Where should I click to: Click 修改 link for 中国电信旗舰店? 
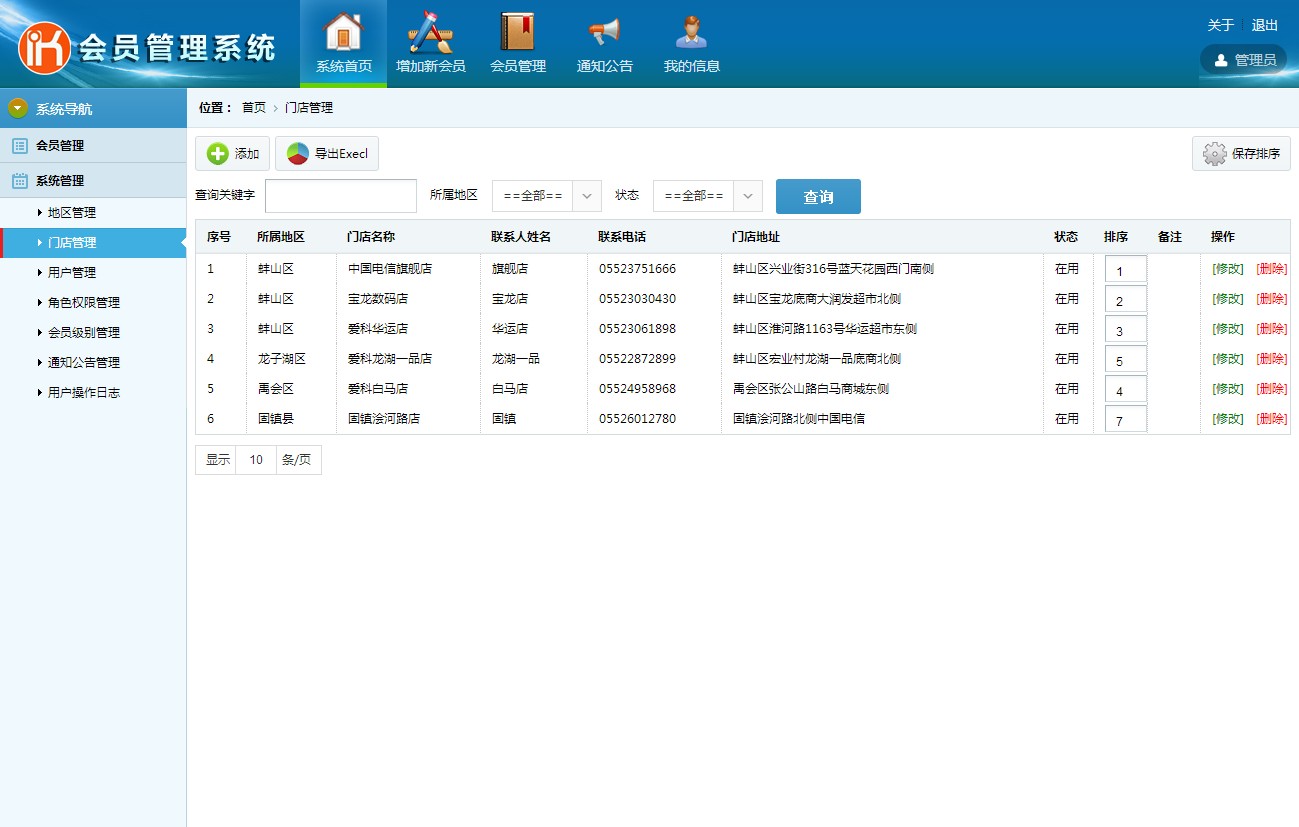(1227, 269)
